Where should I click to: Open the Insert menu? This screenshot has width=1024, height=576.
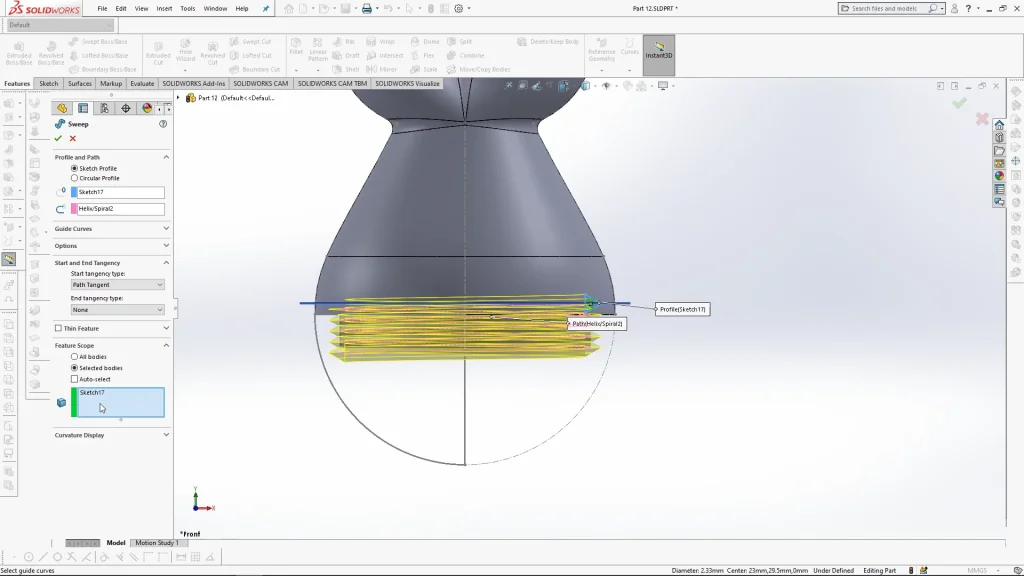click(164, 8)
